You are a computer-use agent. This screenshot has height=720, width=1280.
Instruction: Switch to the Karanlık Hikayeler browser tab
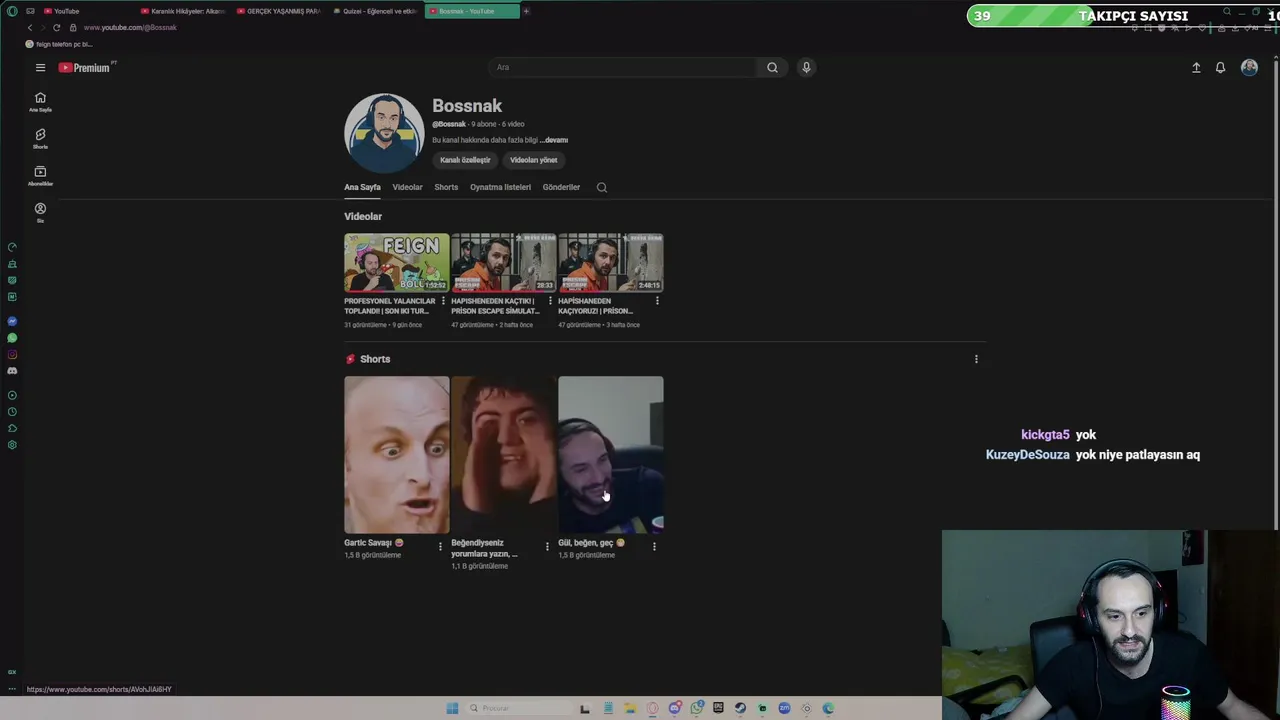click(182, 11)
